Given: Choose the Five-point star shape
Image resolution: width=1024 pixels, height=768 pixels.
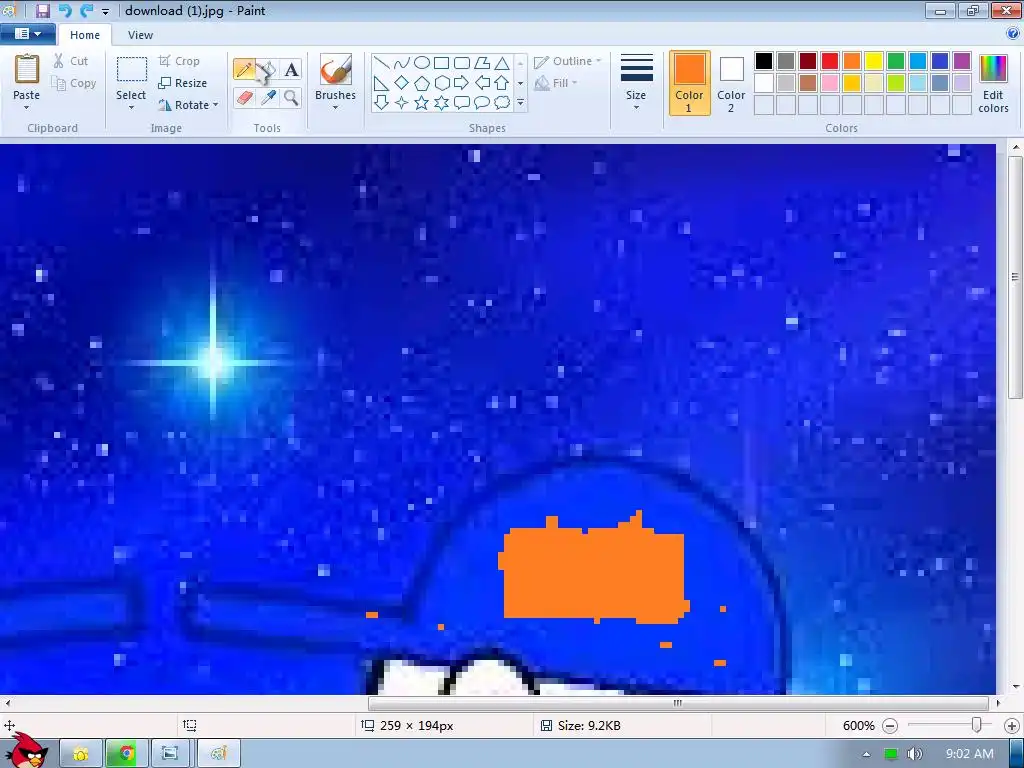Looking at the screenshot, I should click(x=422, y=103).
